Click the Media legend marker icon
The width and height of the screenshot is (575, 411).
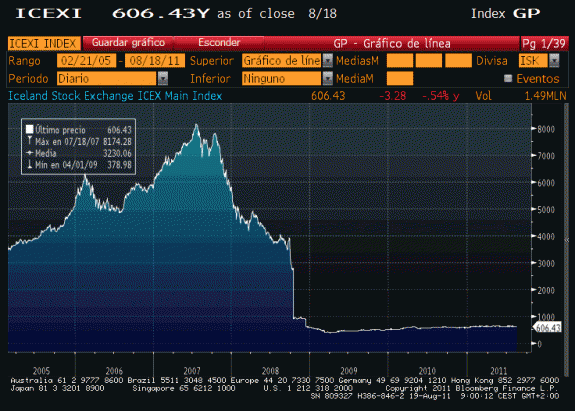(x=30, y=153)
